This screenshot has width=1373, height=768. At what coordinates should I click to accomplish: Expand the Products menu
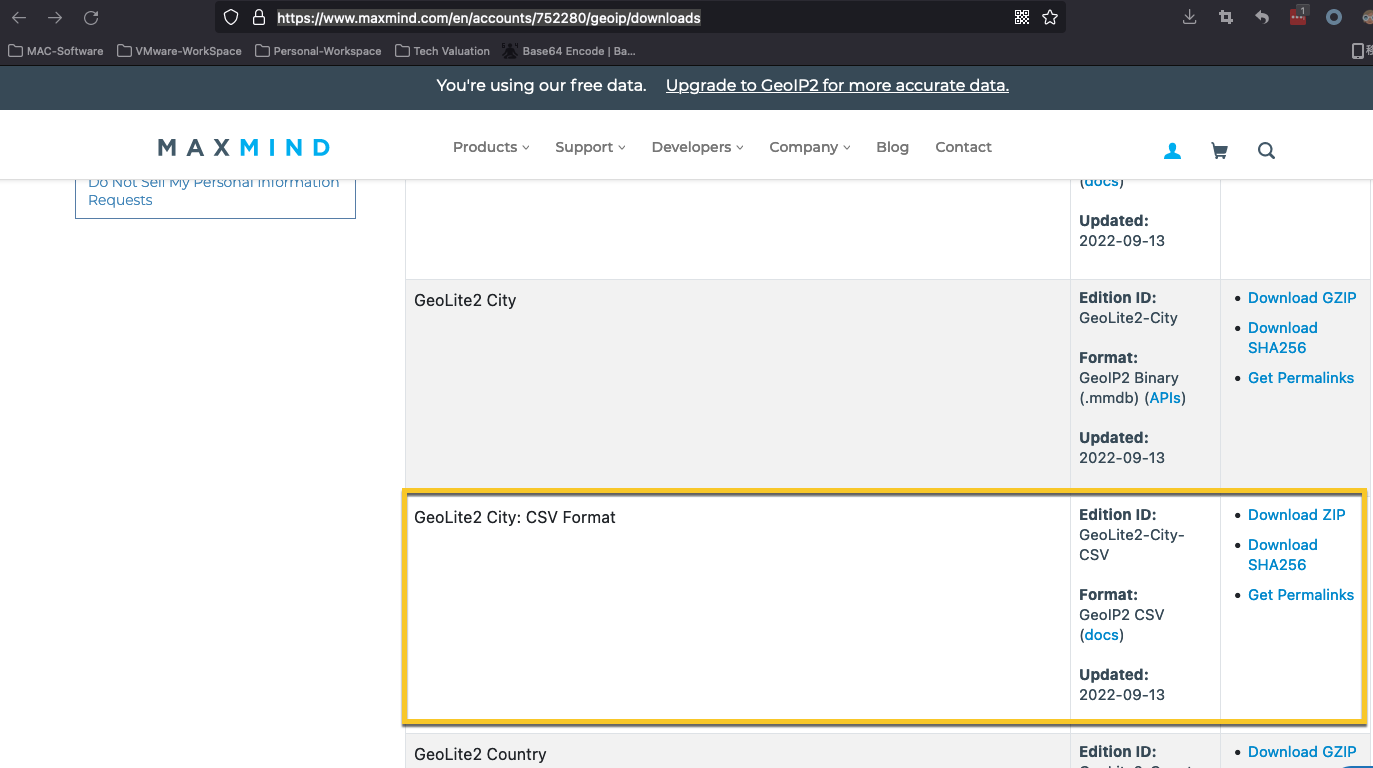[491, 147]
